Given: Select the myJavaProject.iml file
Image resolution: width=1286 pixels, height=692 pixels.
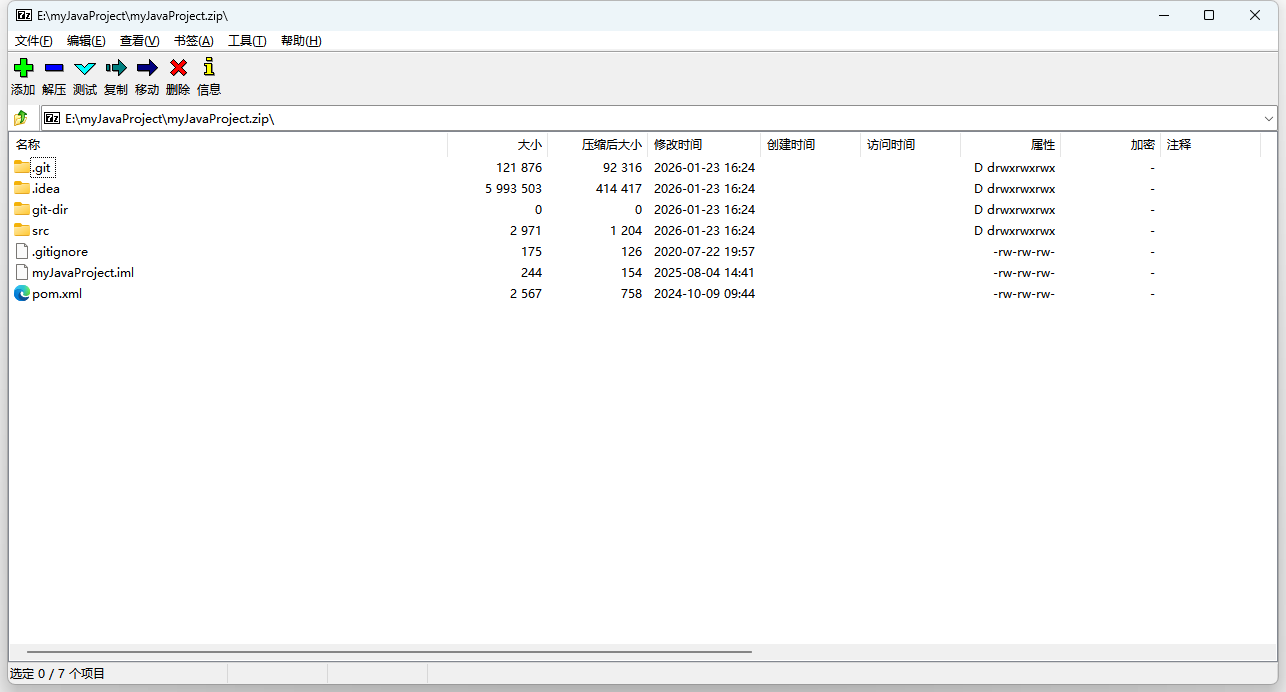Looking at the screenshot, I should pos(82,273).
